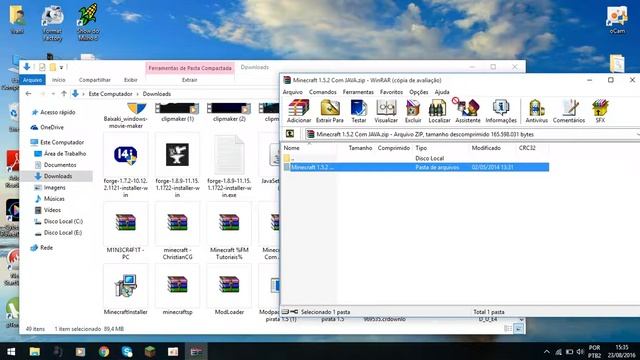Click Ferramentas de Pasta Compactada tab
The width and height of the screenshot is (640, 360).
click(x=190, y=68)
